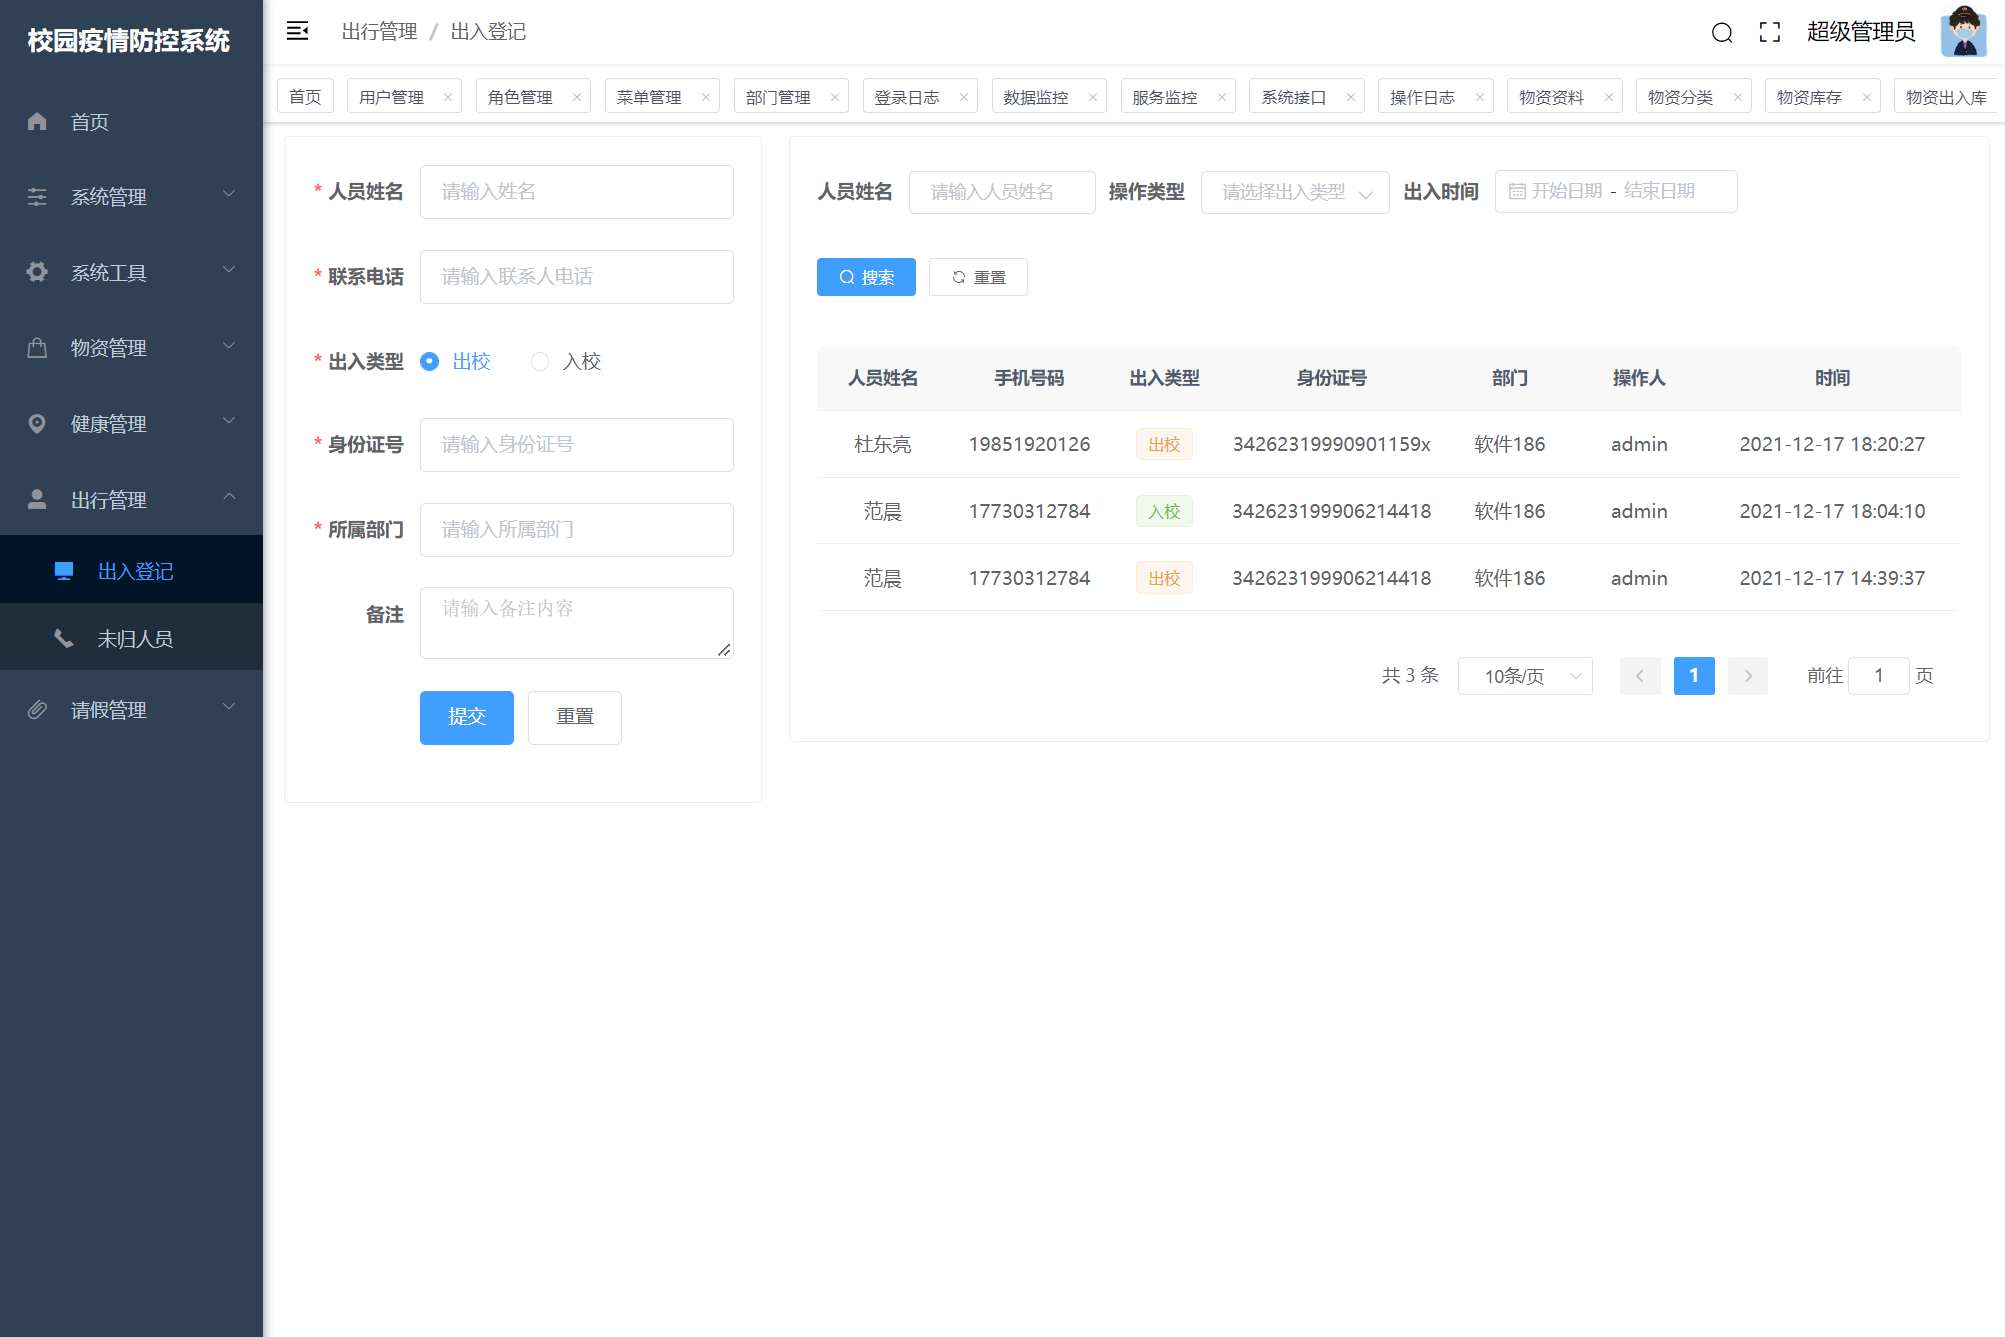Click the 请输入身份证号 input field
This screenshot has width=2005, height=1337.
576,445
